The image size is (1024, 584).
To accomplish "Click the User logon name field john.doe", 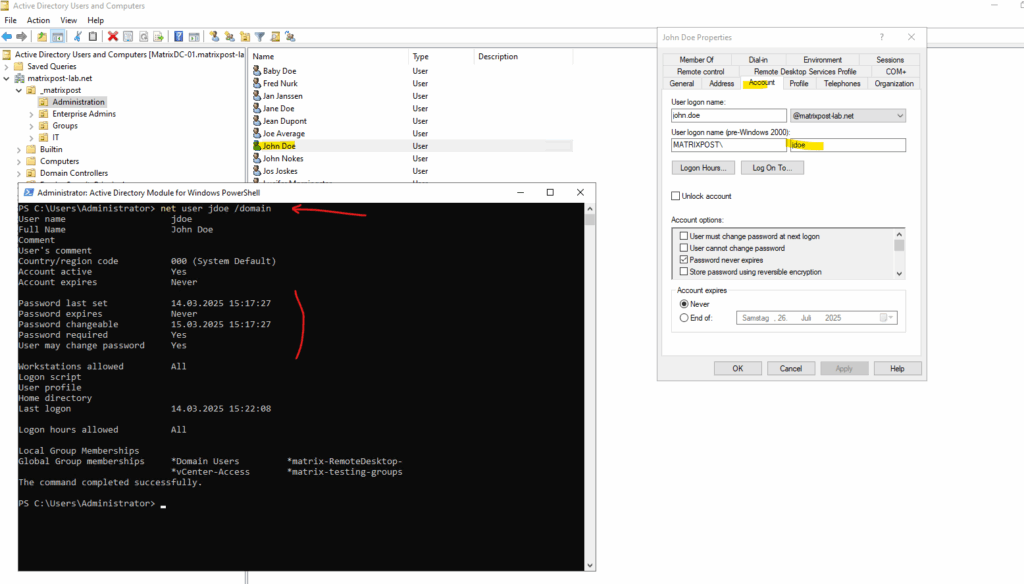I will (729, 116).
